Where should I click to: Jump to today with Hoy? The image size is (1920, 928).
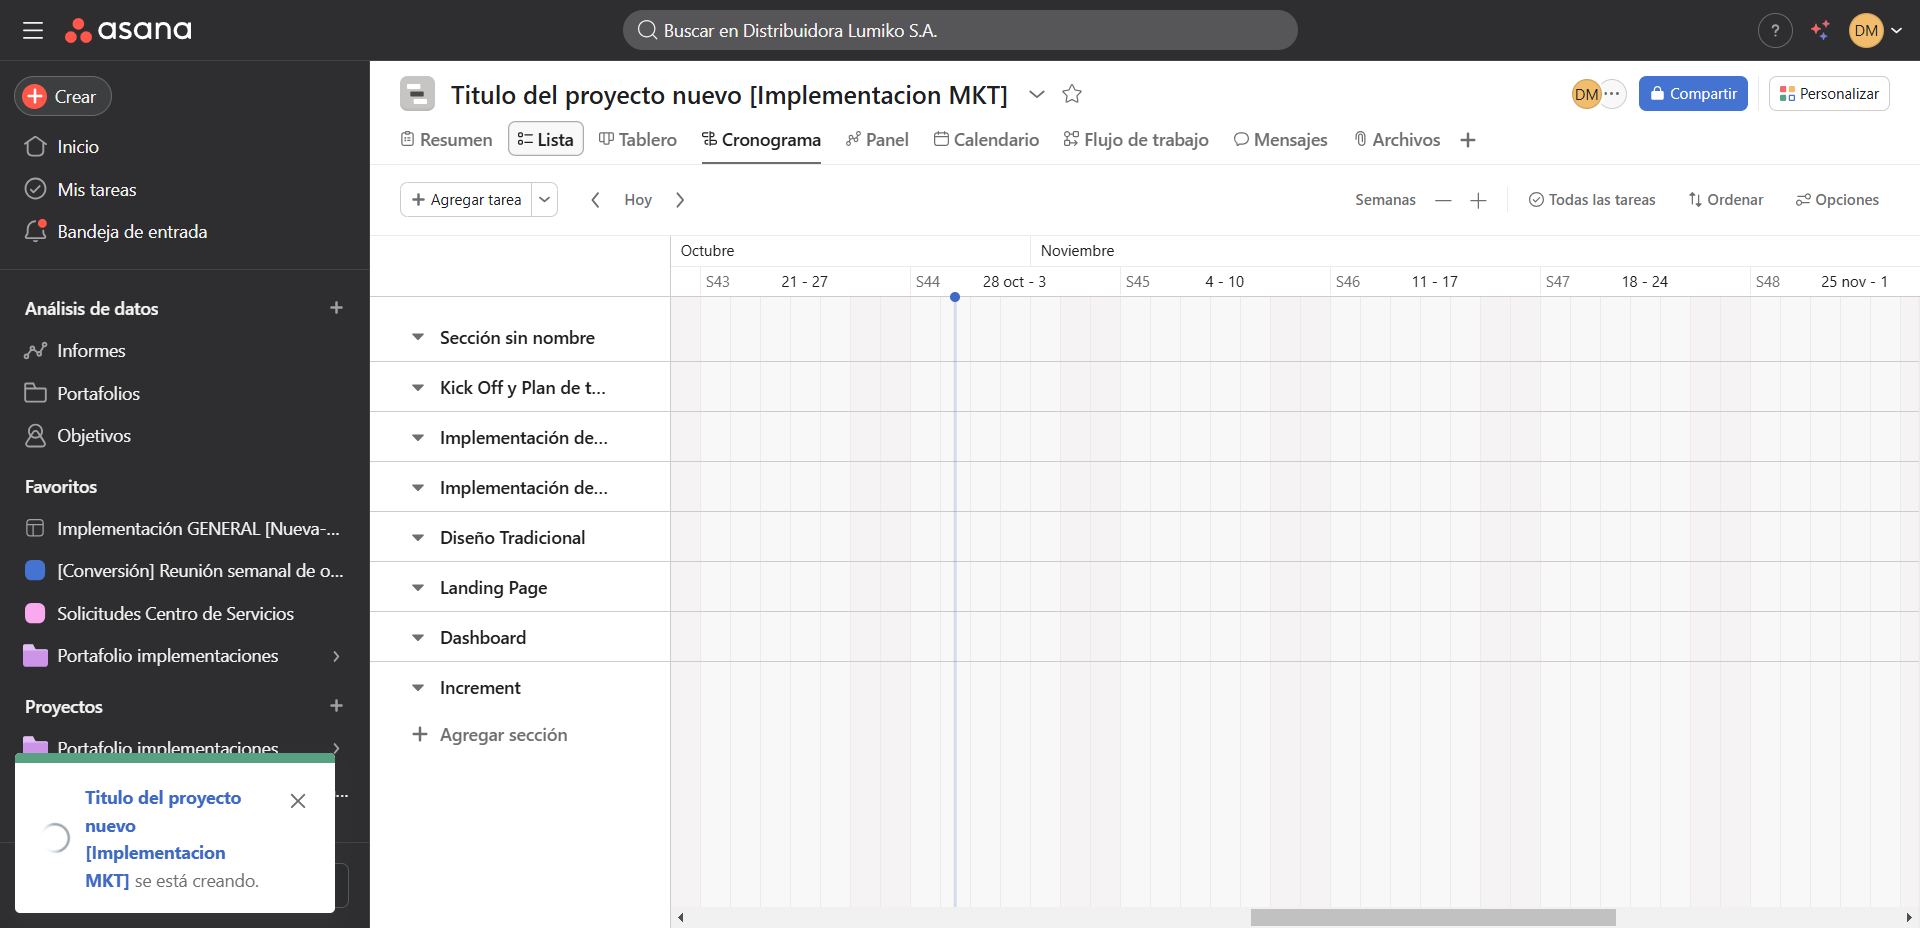coord(638,200)
